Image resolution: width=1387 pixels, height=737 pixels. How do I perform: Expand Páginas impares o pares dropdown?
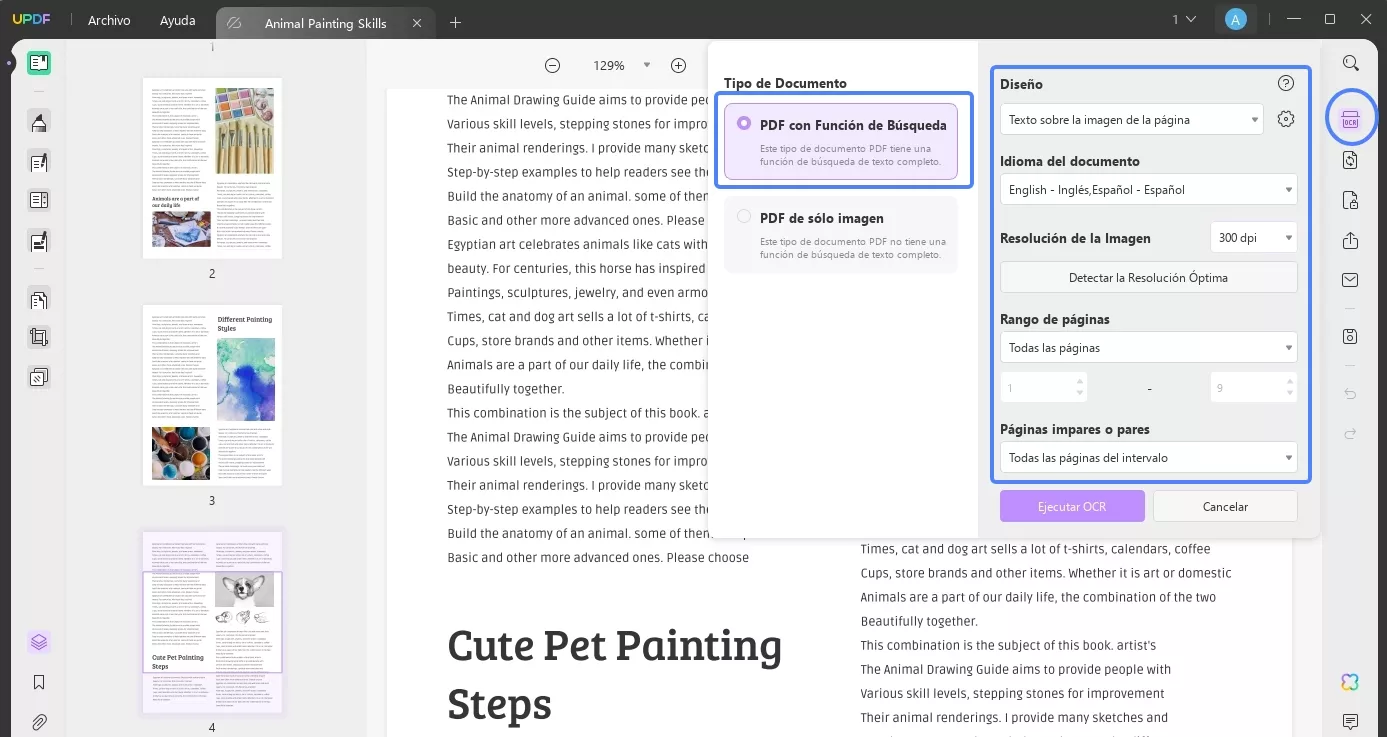tap(1148, 458)
